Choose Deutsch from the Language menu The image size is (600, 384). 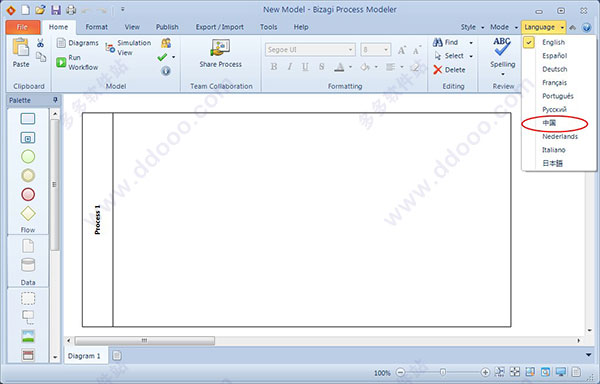pyautogui.click(x=554, y=69)
